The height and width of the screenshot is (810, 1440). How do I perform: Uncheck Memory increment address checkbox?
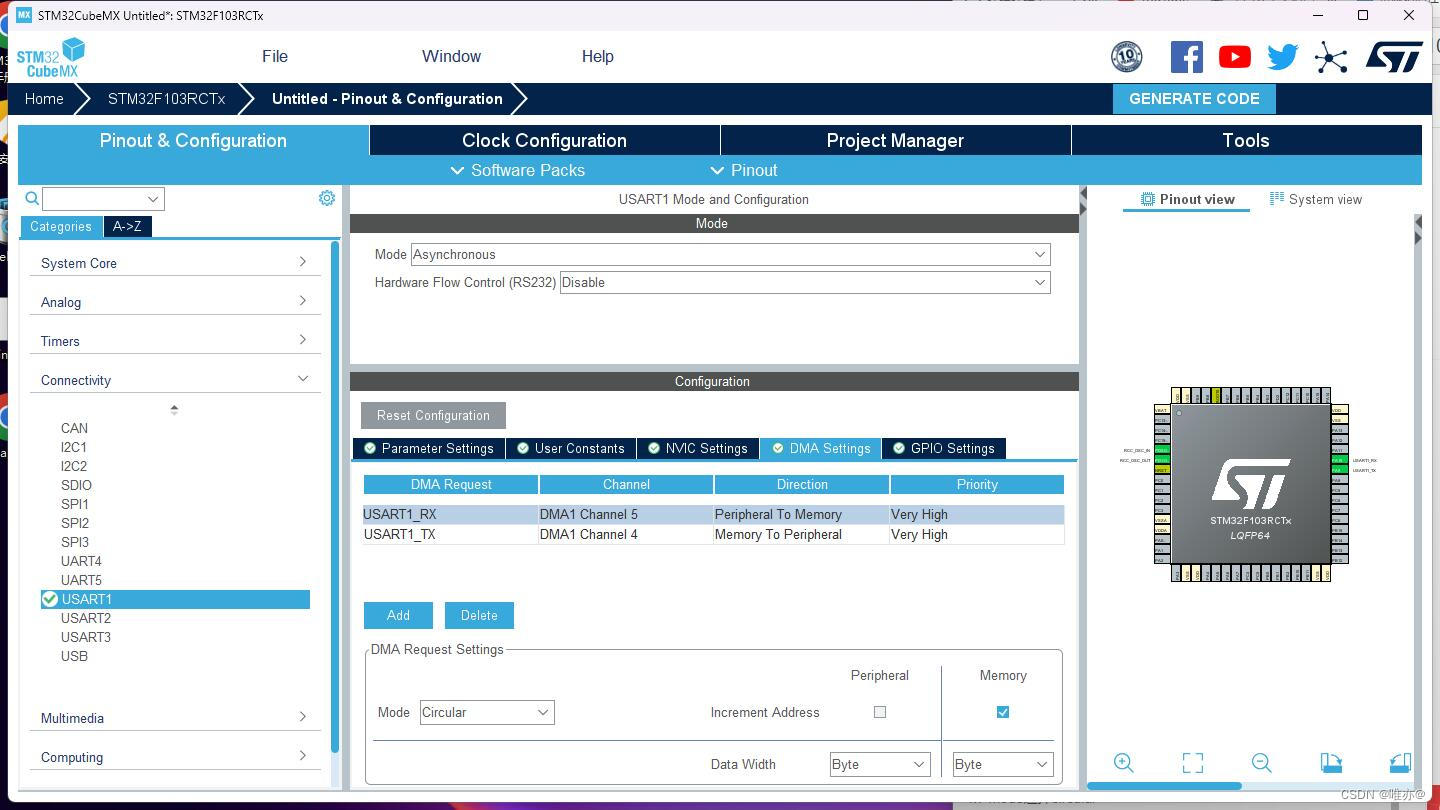[x=1003, y=712]
